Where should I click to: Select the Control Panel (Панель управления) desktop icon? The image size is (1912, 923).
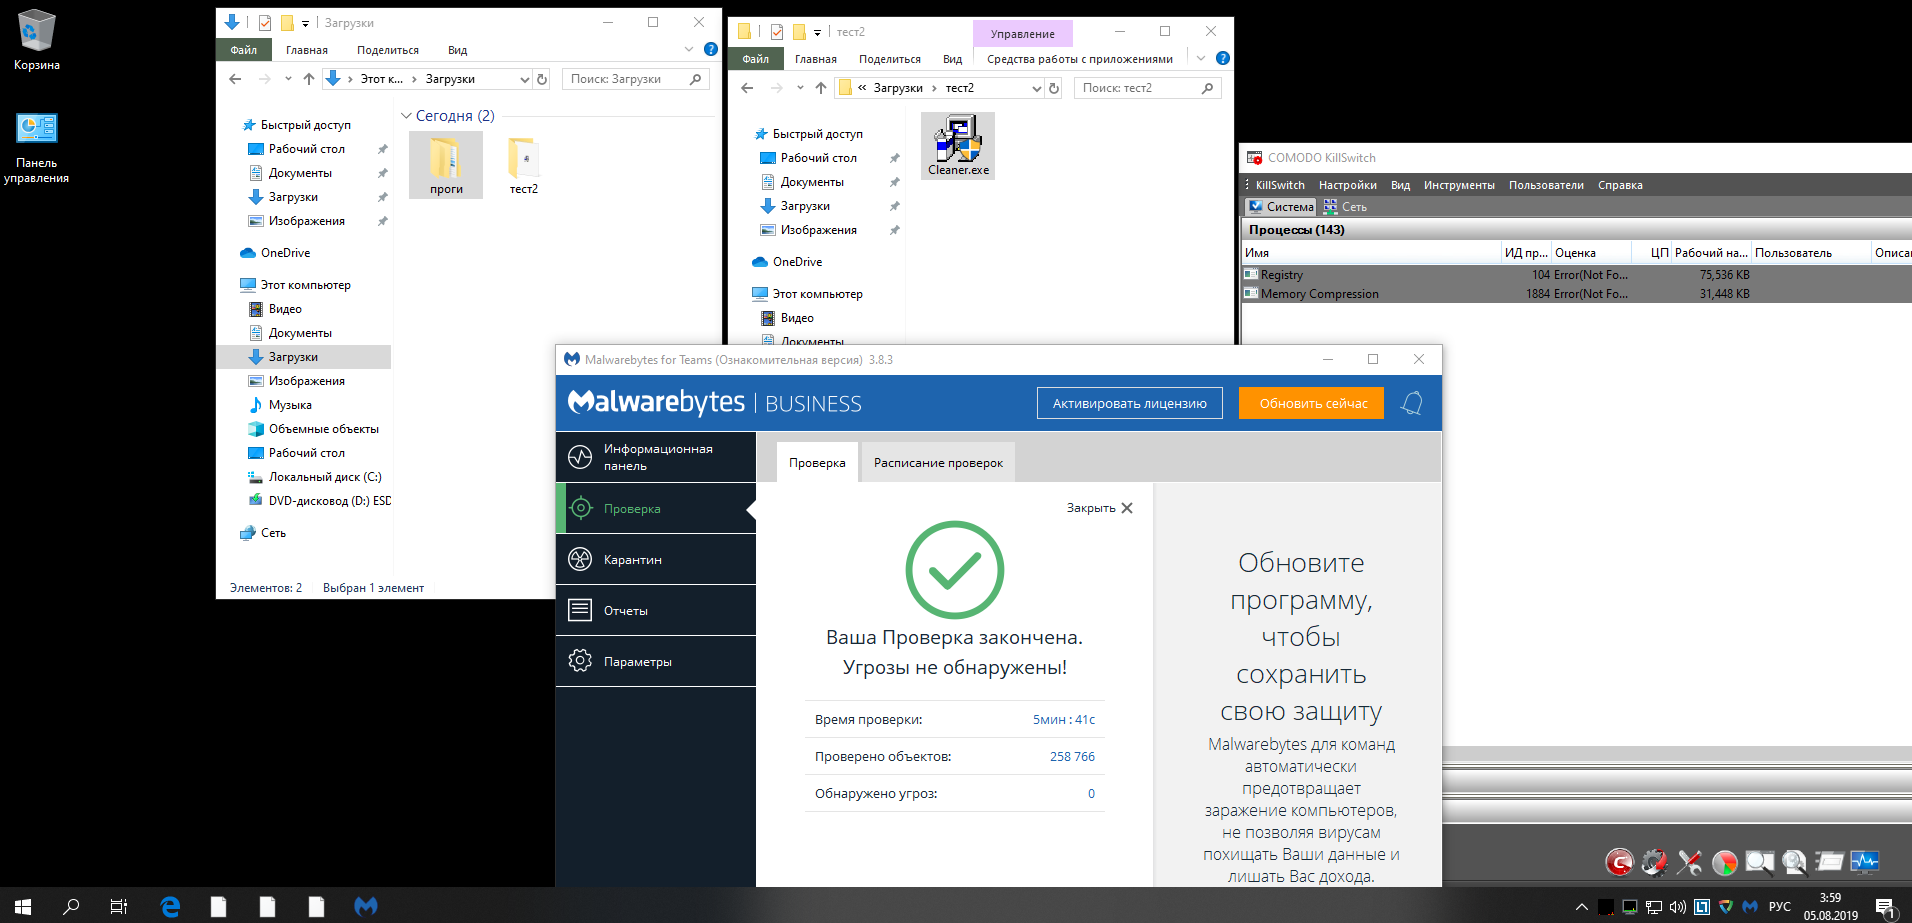tap(37, 147)
